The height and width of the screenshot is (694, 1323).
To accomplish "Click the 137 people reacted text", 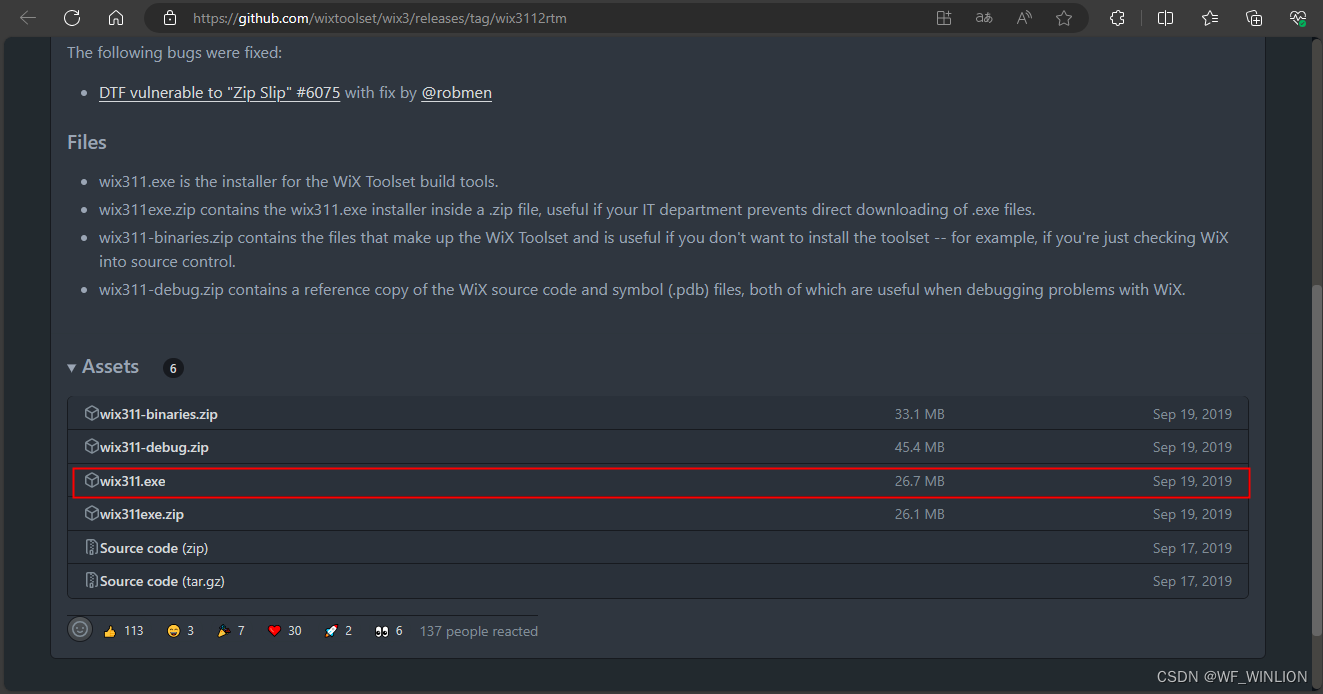I will [x=479, y=631].
